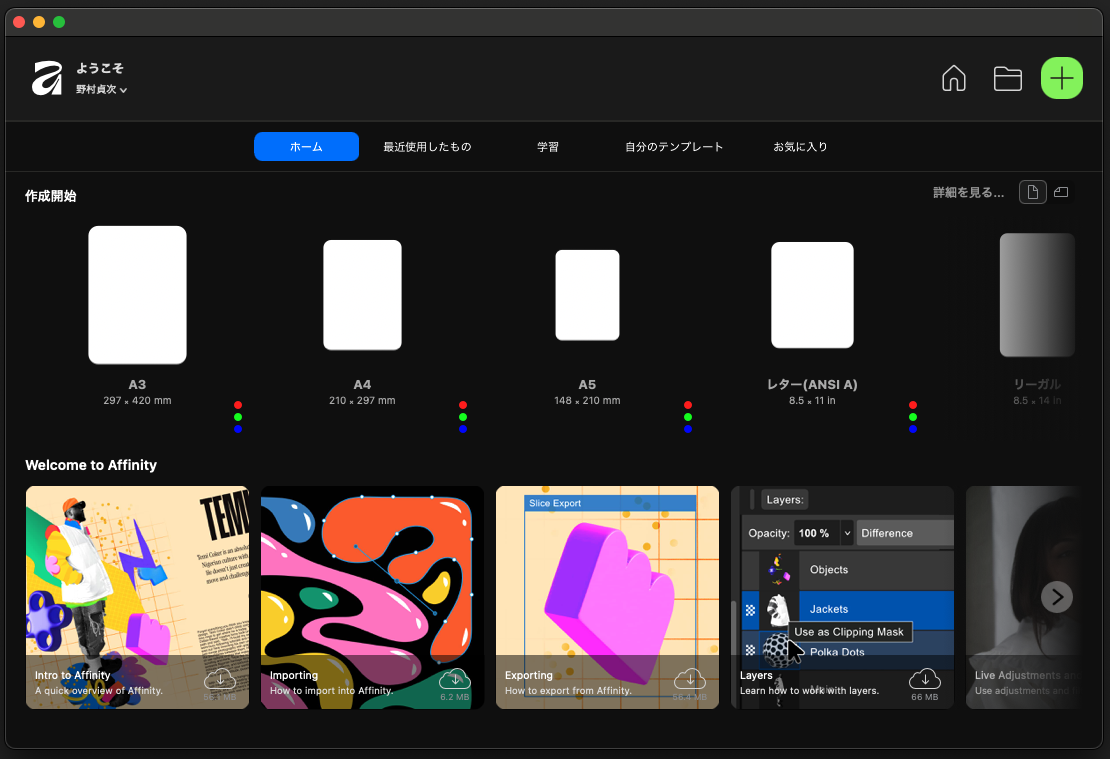Screen dimensions: 1110x759
Task: Click the Affinity logo icon
Action: point(47,78)
